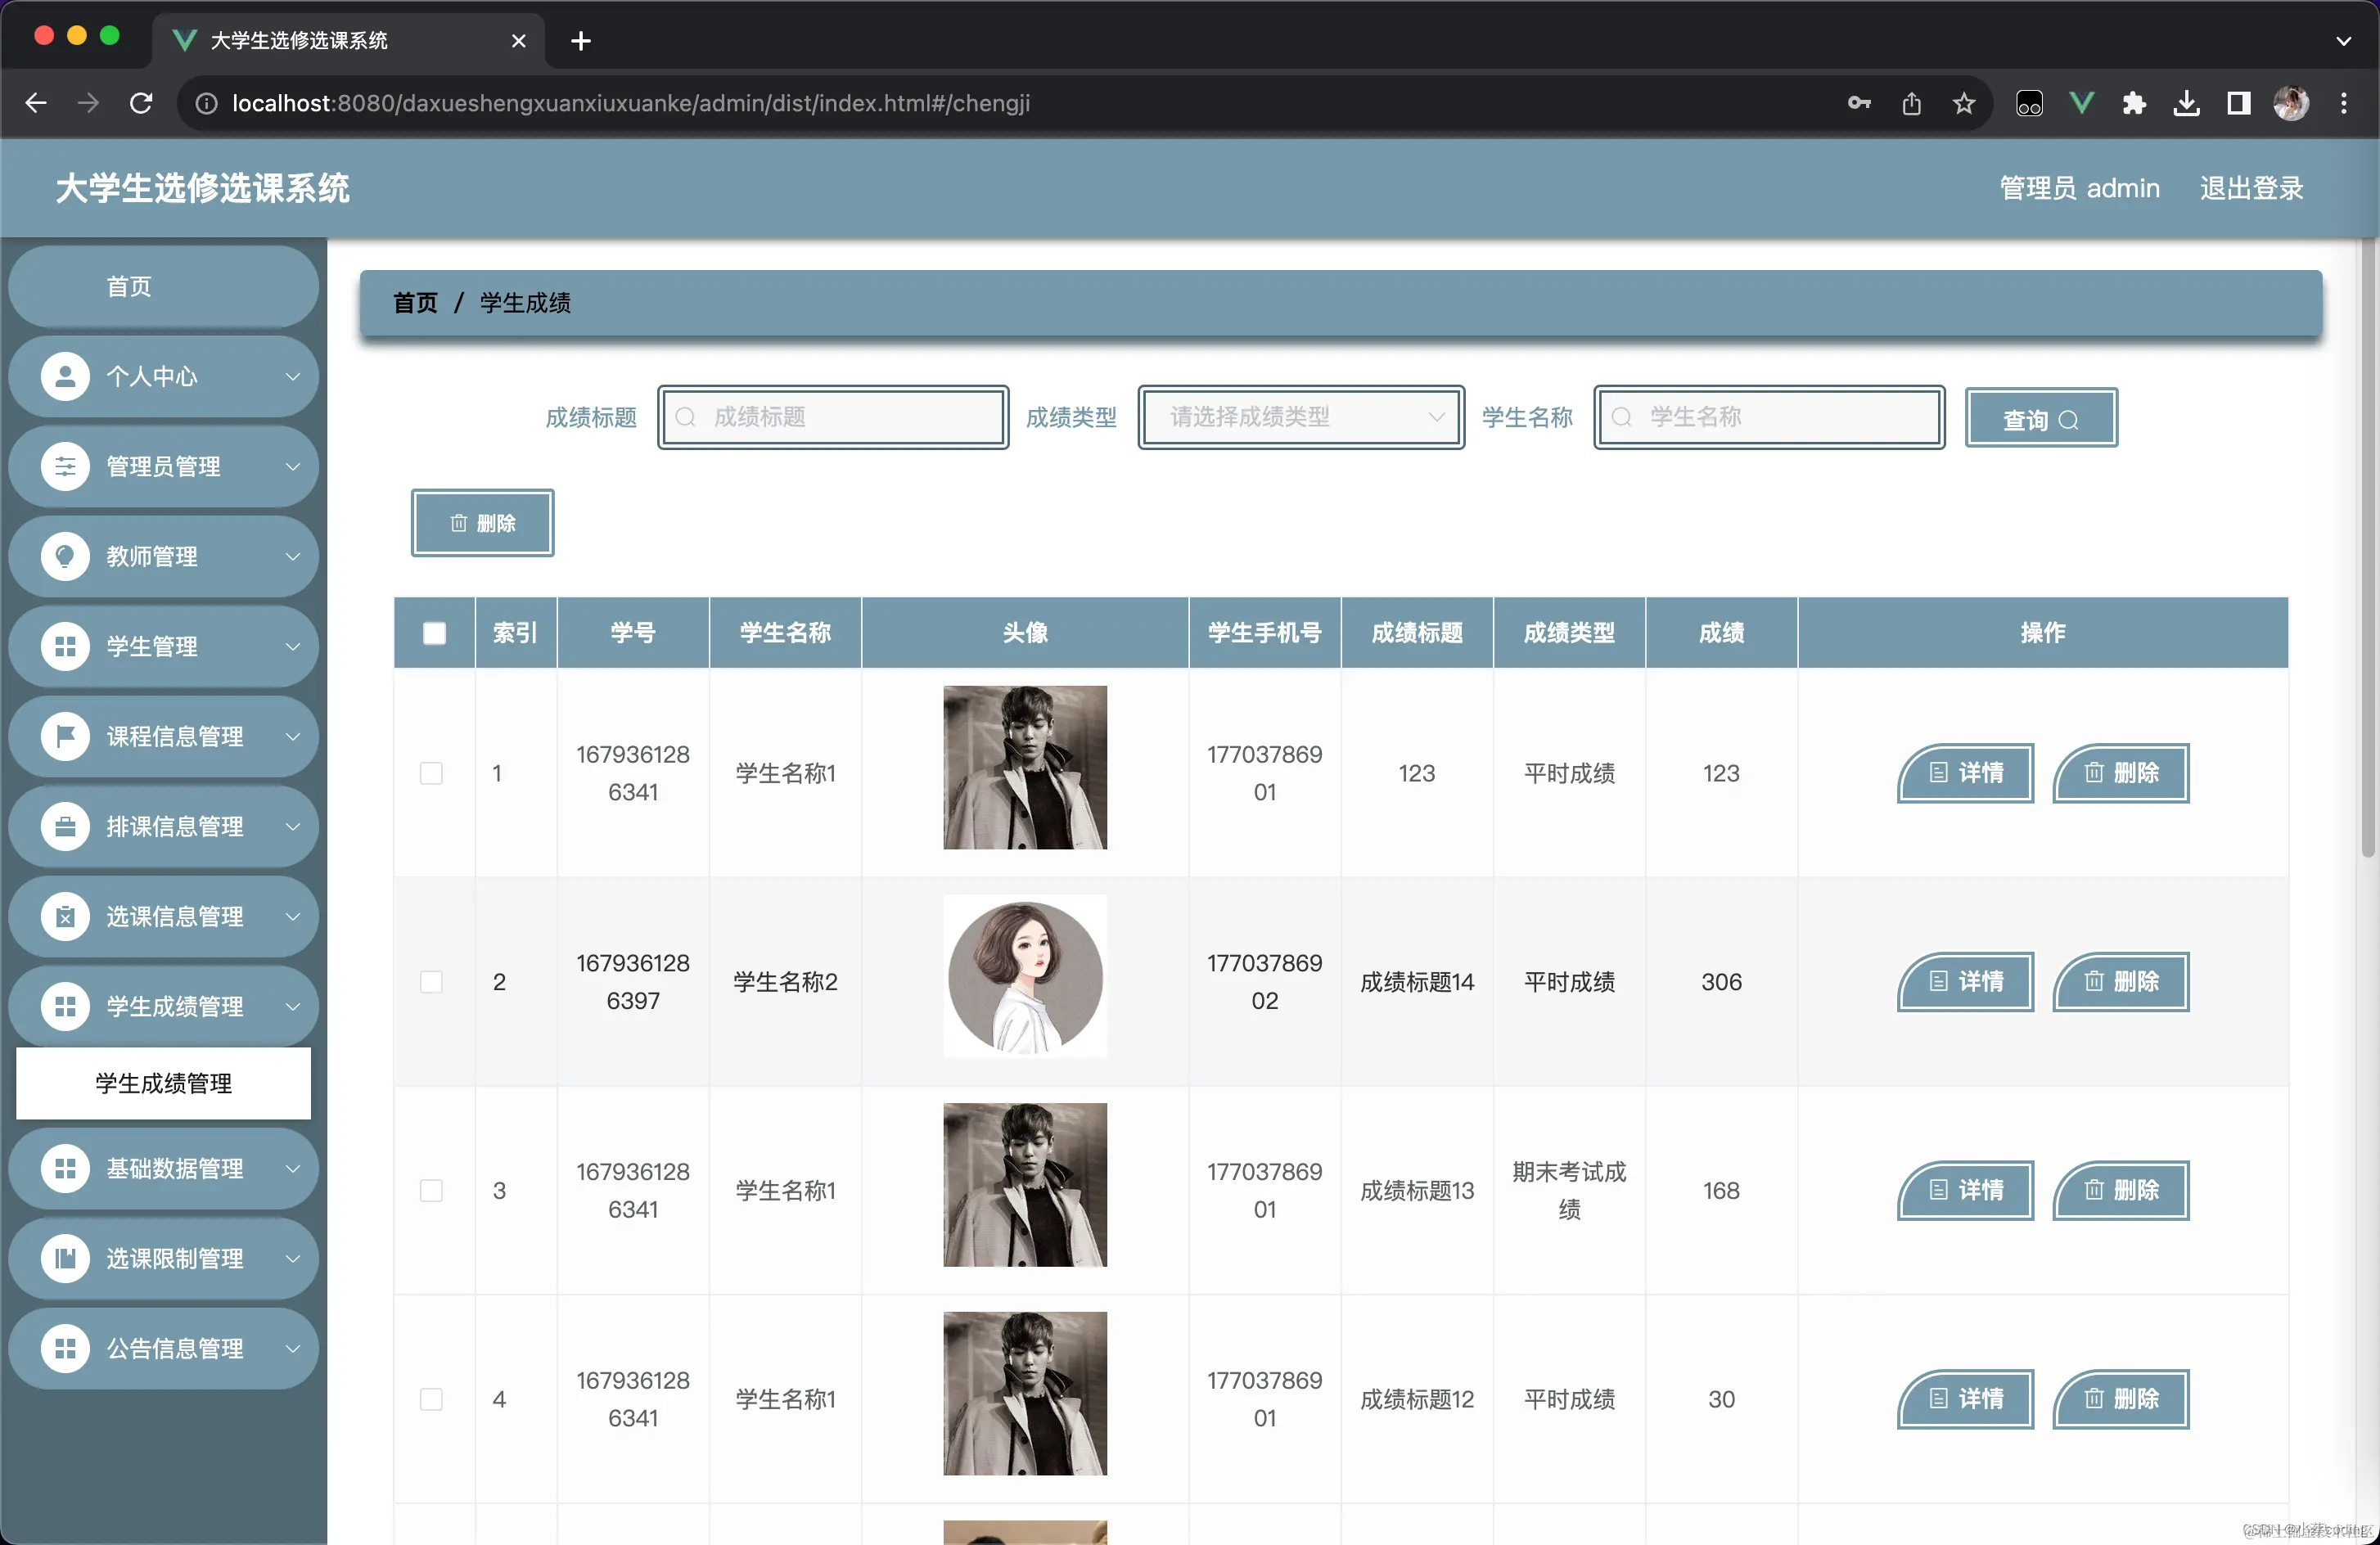Open the 成绩类型 select dropdown
The height and width of the screenshot is (1545, 2380).
click(x=1301, y=417)
